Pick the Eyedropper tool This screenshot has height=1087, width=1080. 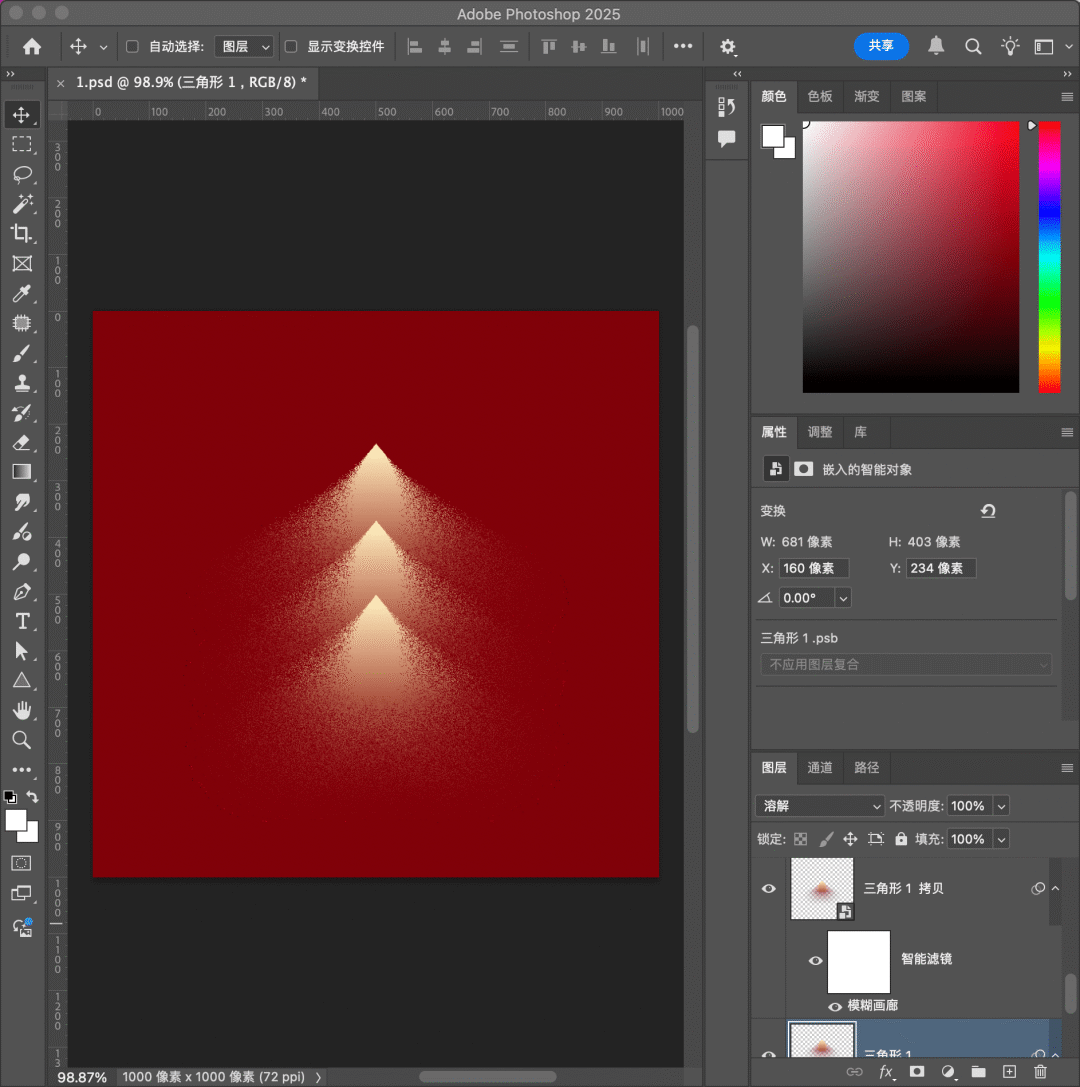click(22, 293)
